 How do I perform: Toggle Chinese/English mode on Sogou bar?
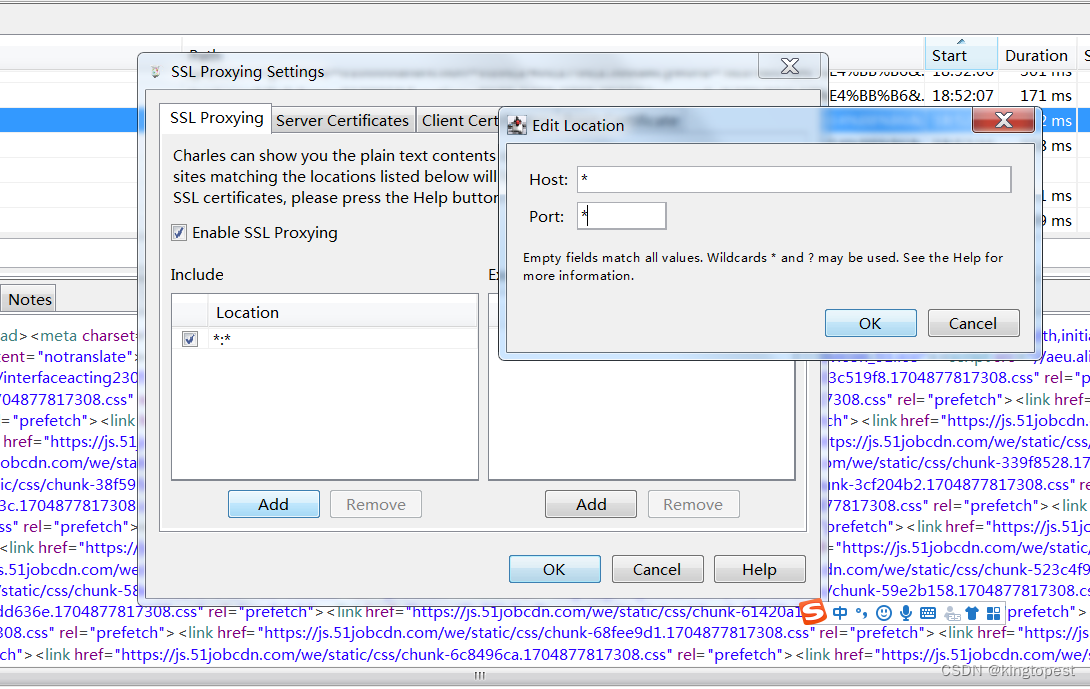coord(840,613)
